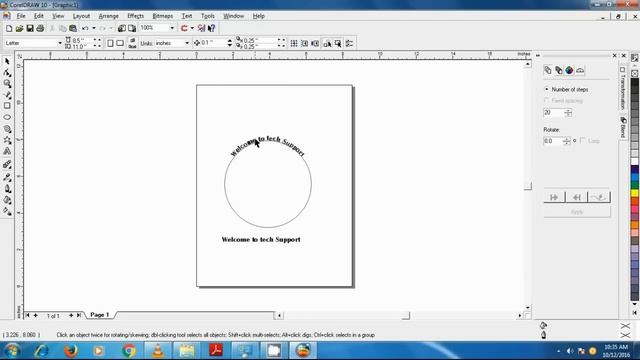Toggle Snap to Grid
The image size is (640, 360).
tap(294, 43)
